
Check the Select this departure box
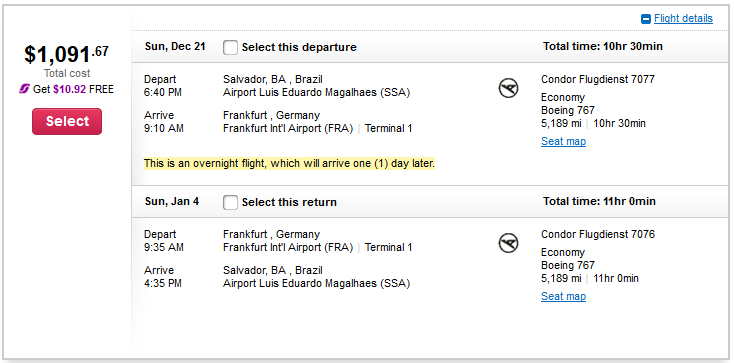tap(230, 47)
